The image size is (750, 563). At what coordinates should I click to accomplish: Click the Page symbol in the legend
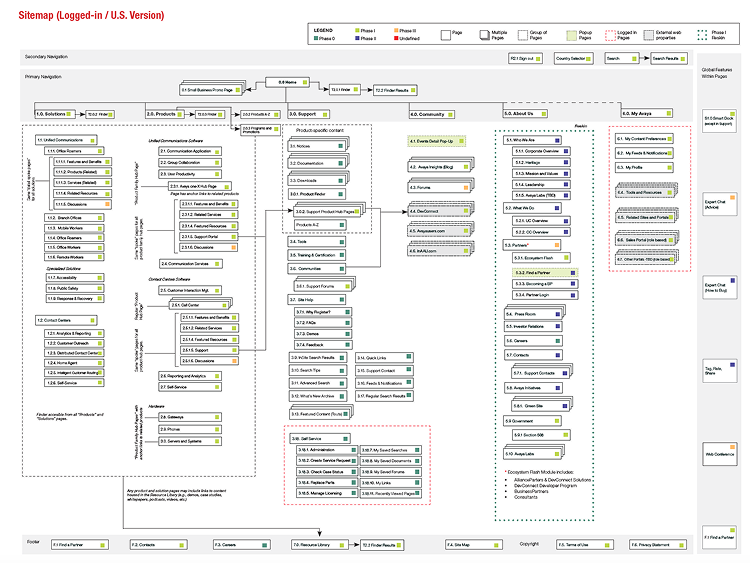(x=445, y=34)
